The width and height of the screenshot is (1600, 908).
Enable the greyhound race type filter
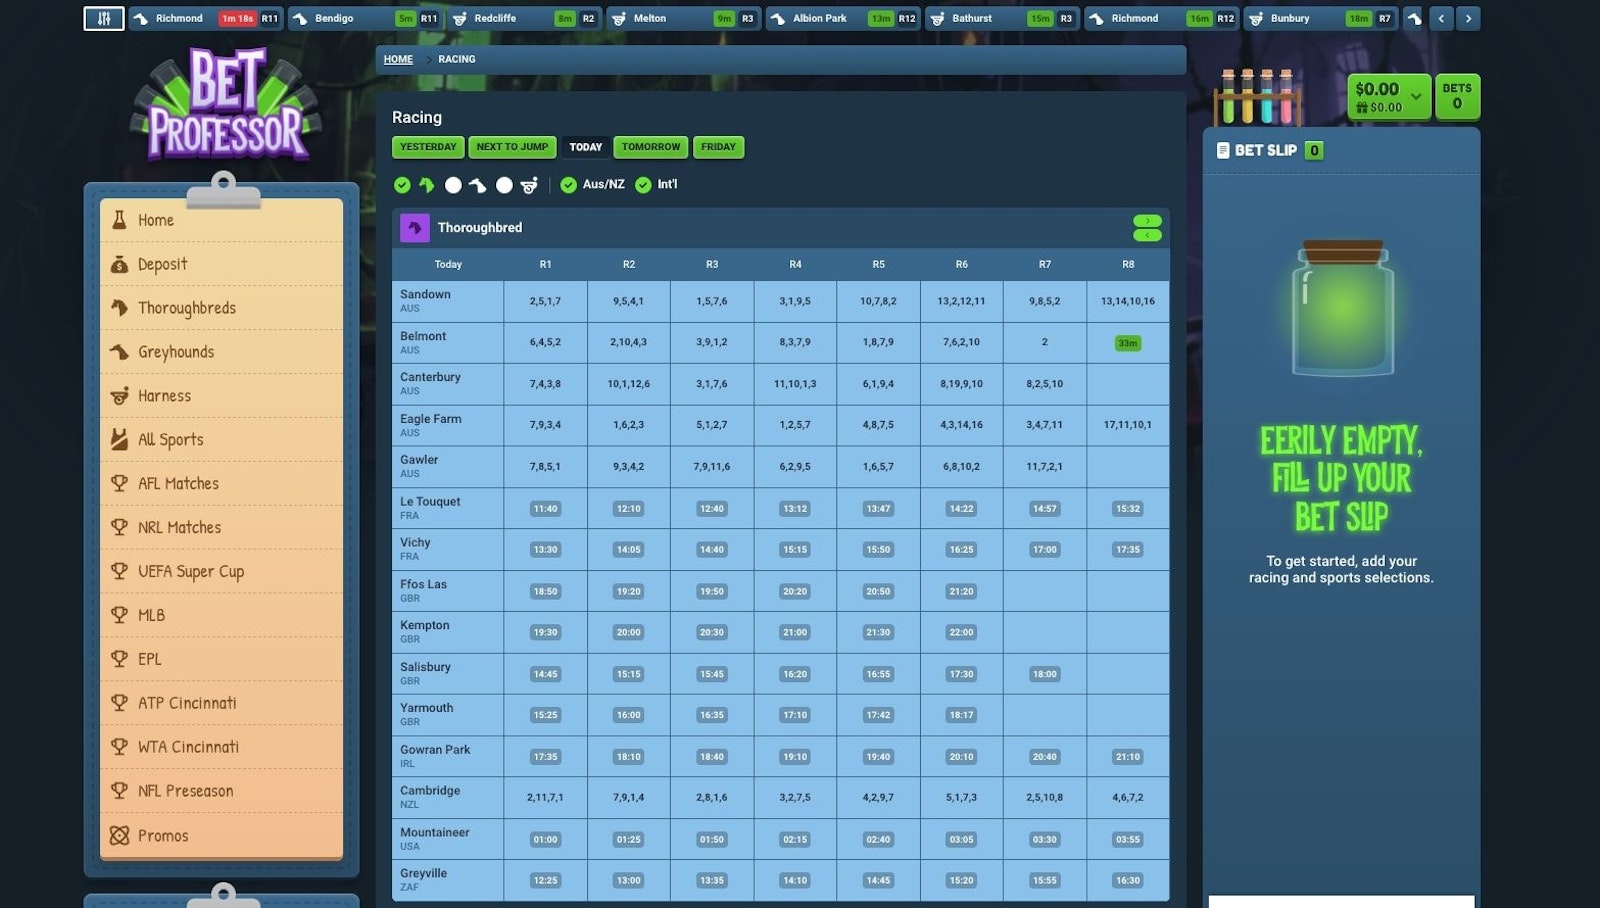point(452,185)
